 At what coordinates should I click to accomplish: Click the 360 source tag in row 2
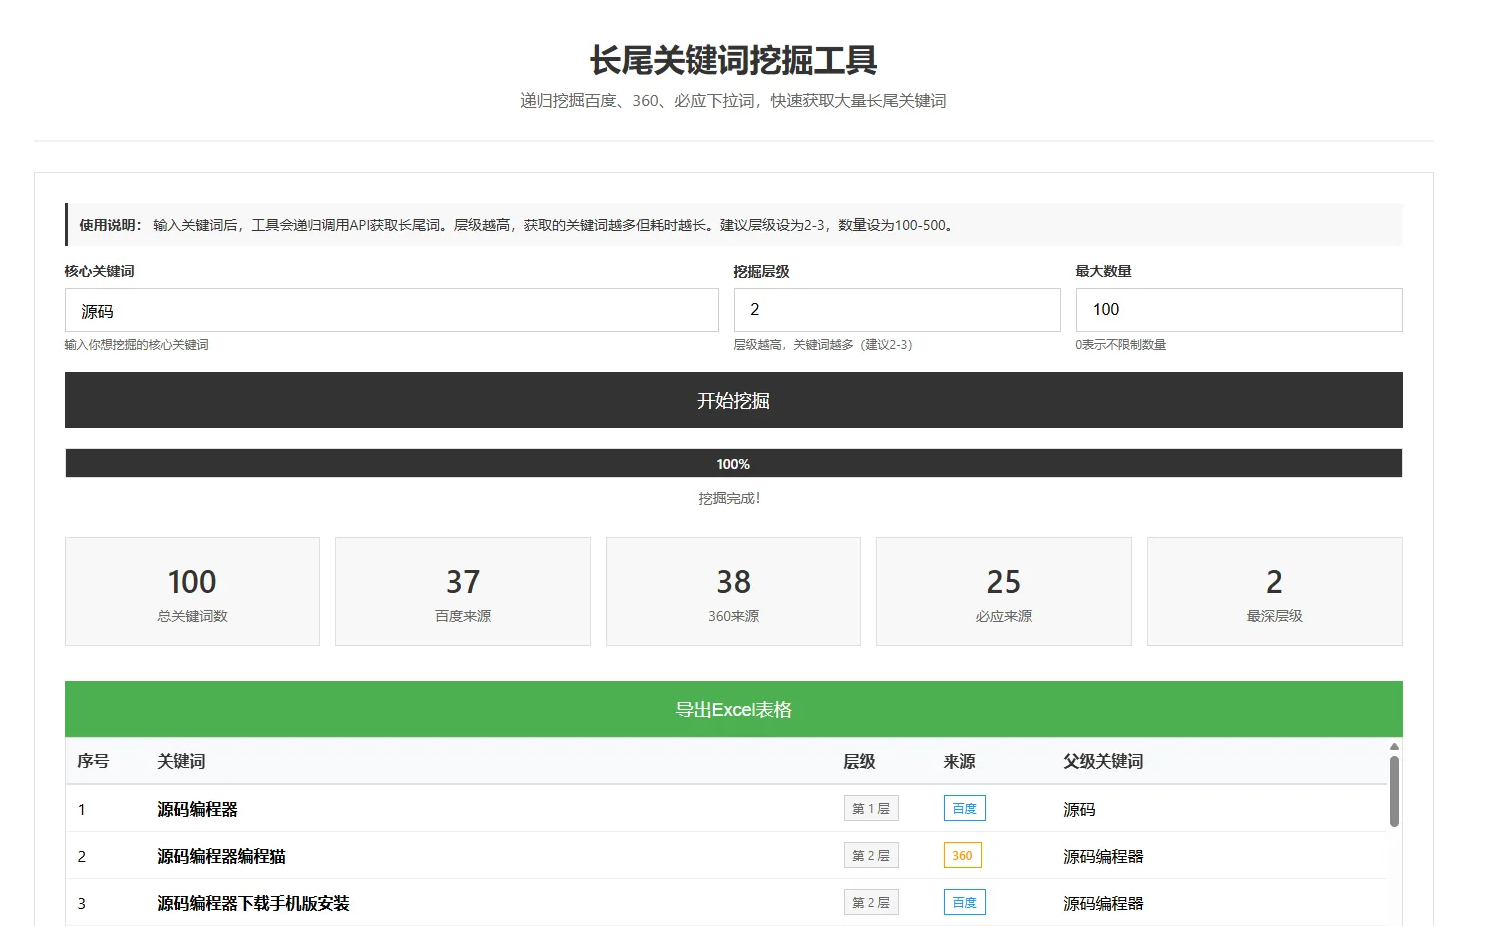[962, 855]
